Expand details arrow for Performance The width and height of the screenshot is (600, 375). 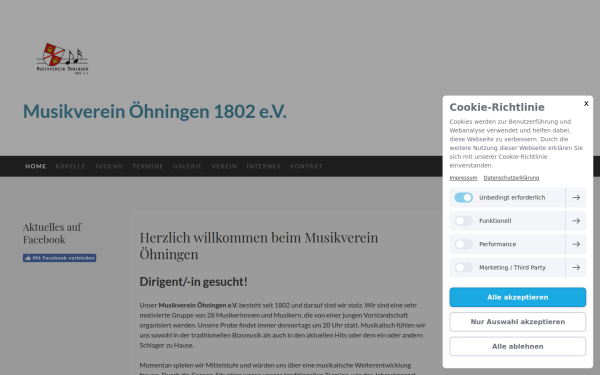[x=576, y=244]
